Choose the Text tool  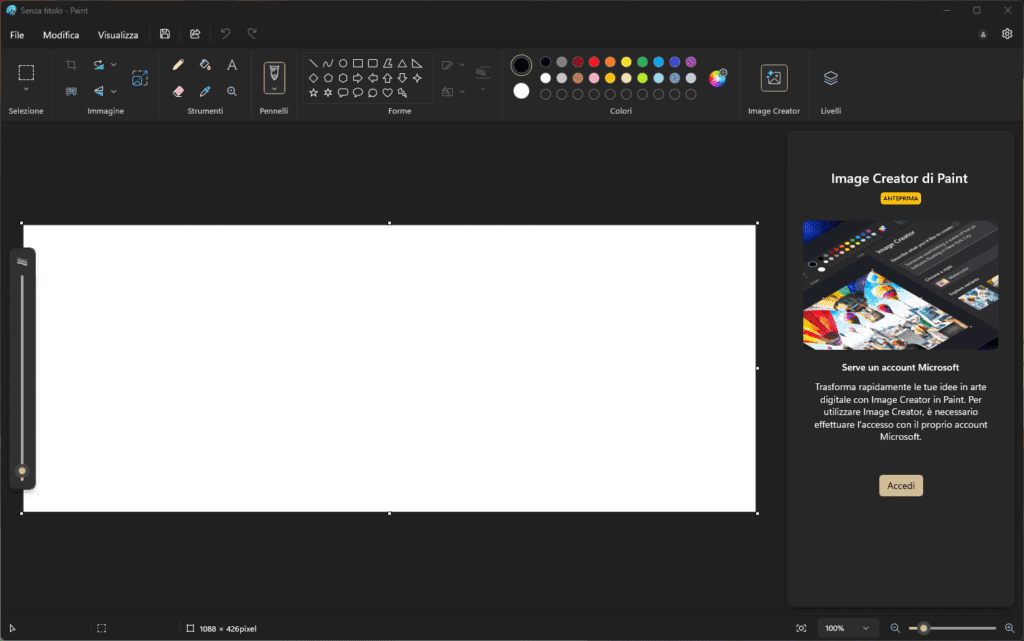(x=232, y=65)
